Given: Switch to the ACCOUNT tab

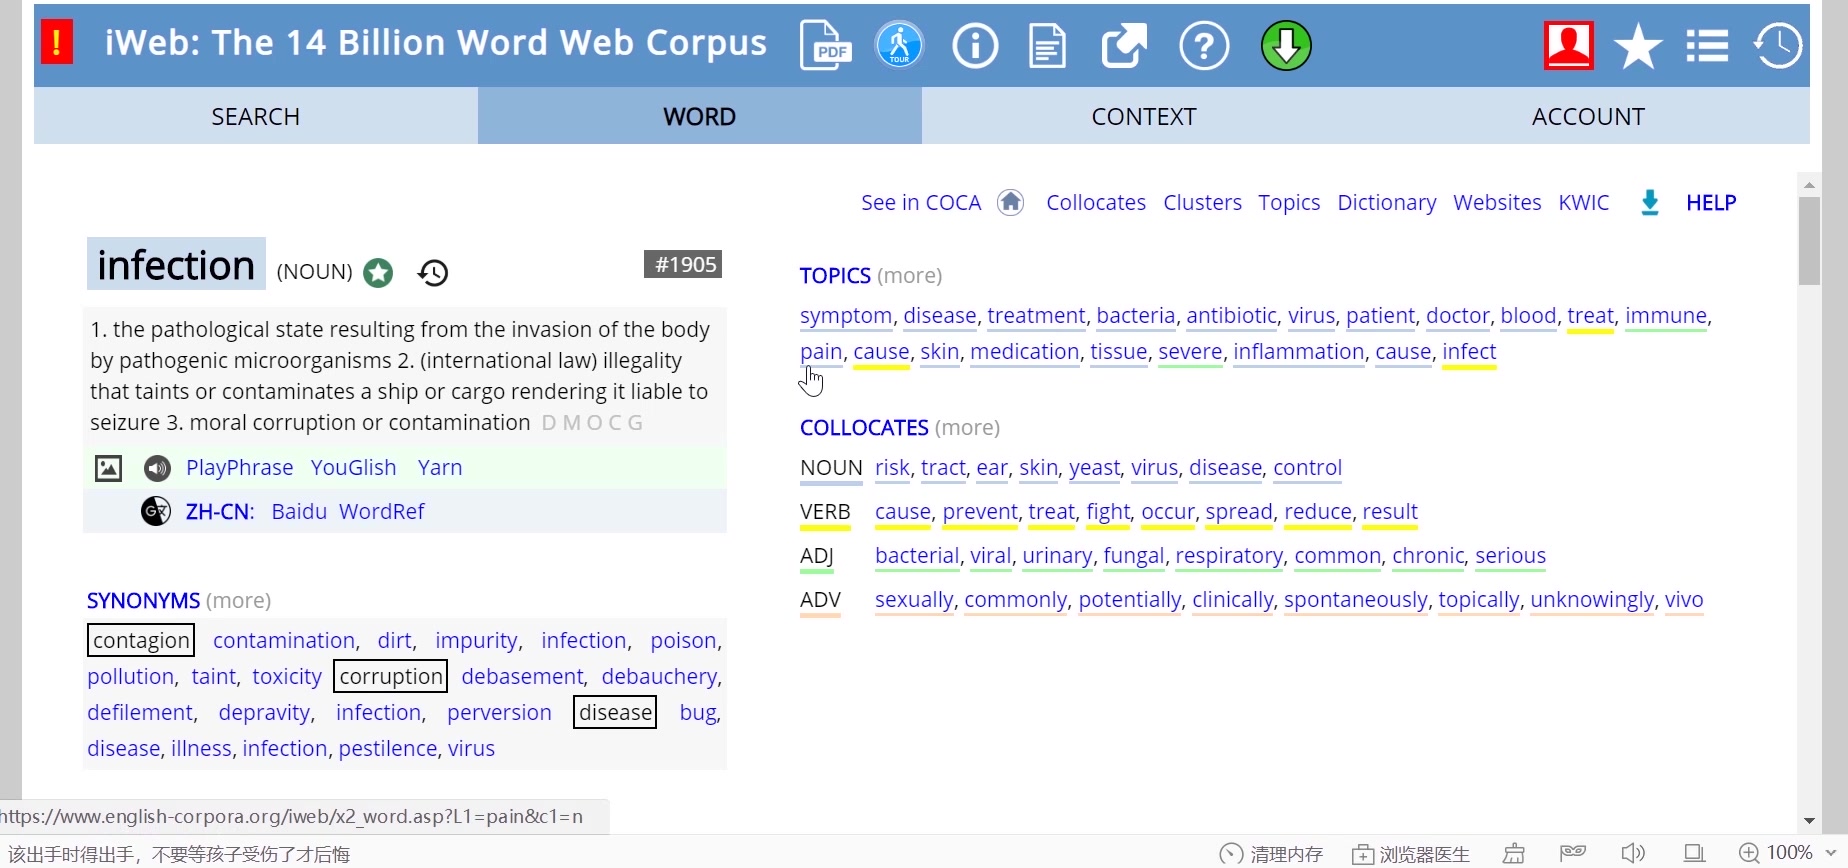Looking at the screenshot, I should [1588, 116].
